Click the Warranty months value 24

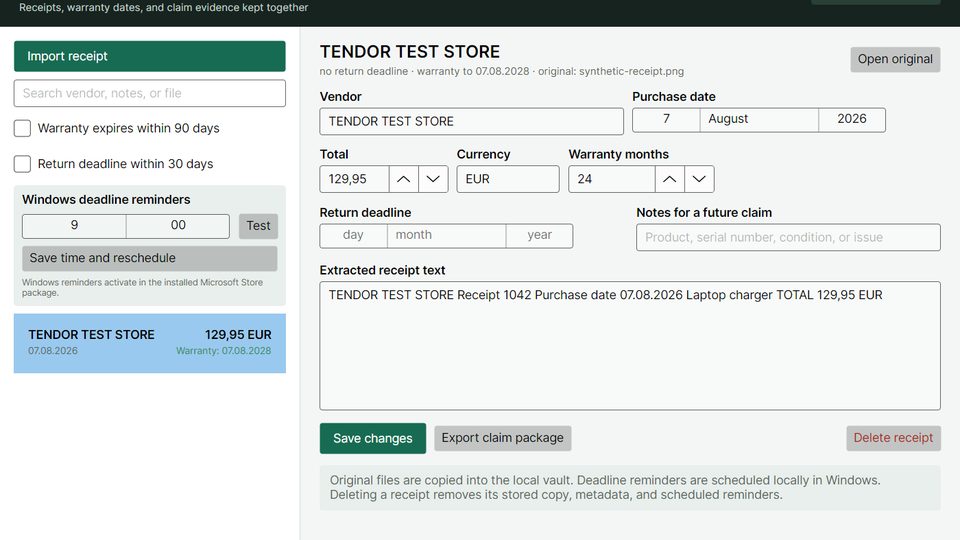(x=612, y=179)
